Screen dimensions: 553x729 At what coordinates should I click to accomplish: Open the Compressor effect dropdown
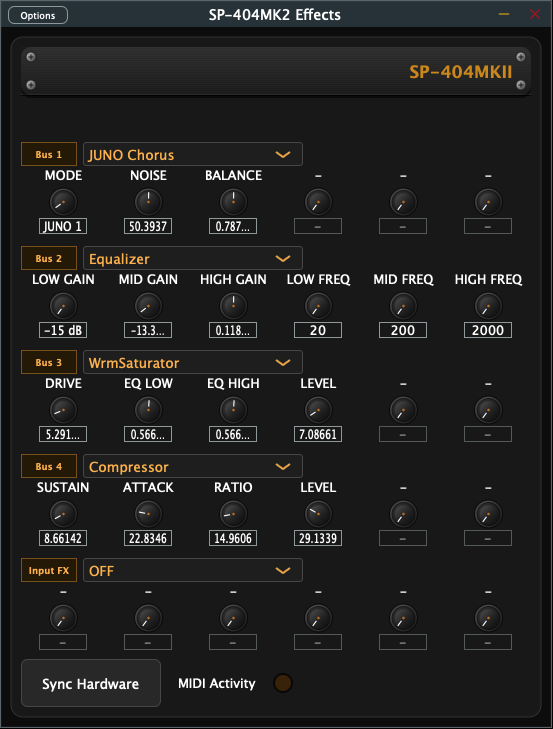(193, 466)
